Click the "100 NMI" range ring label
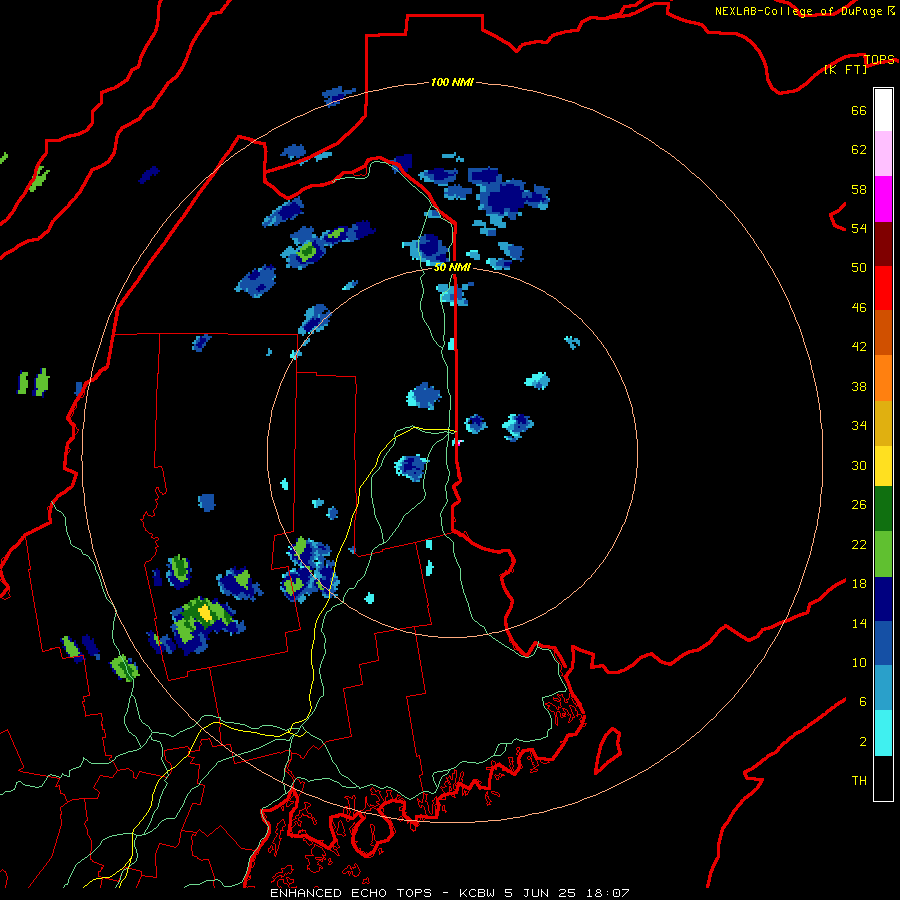This screenshot has height=900, width=900. point(452,82)
